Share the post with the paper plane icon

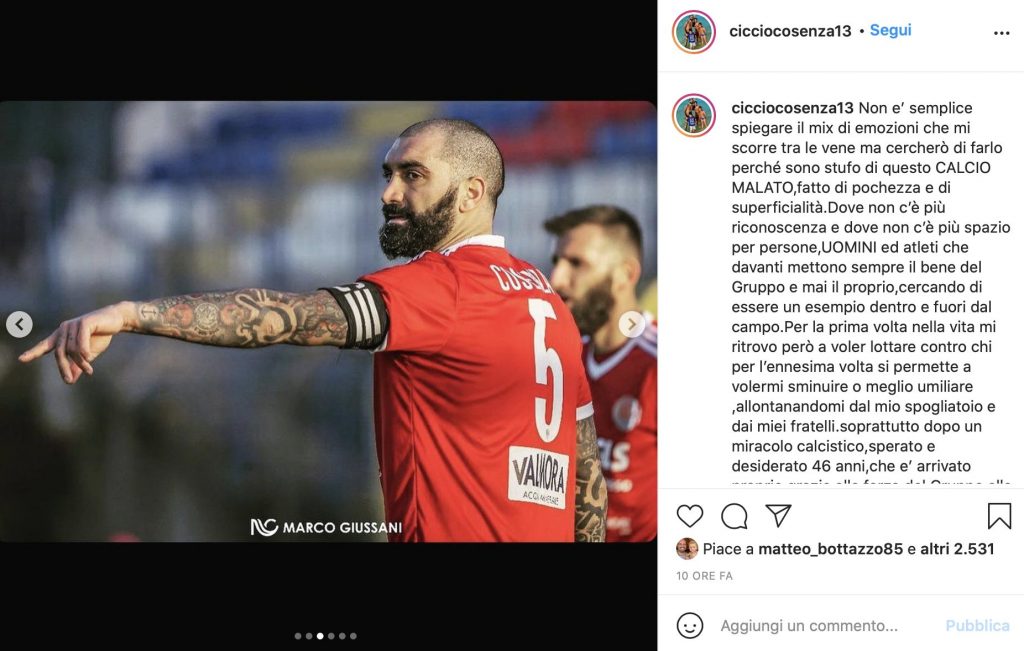(778, 515)
